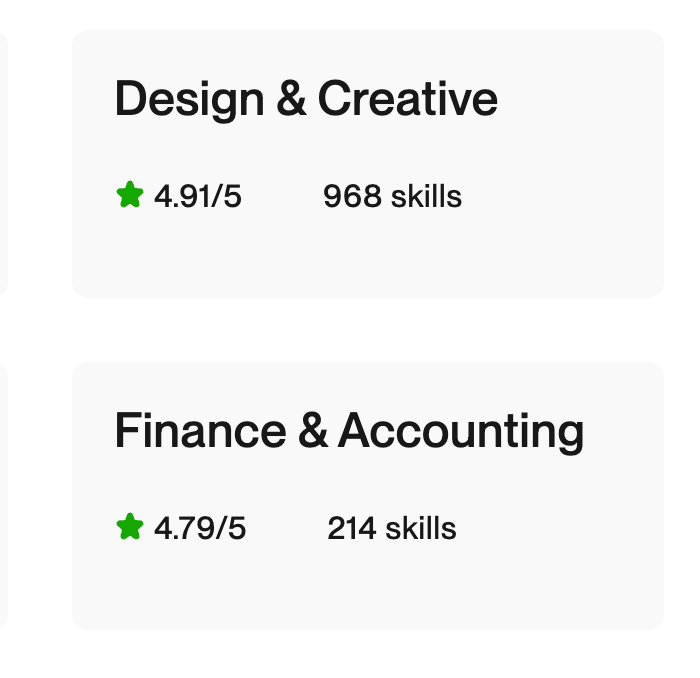Click the word "Creative" in the top card
Viewport: 700px width, 678px height.
(408, 100)
